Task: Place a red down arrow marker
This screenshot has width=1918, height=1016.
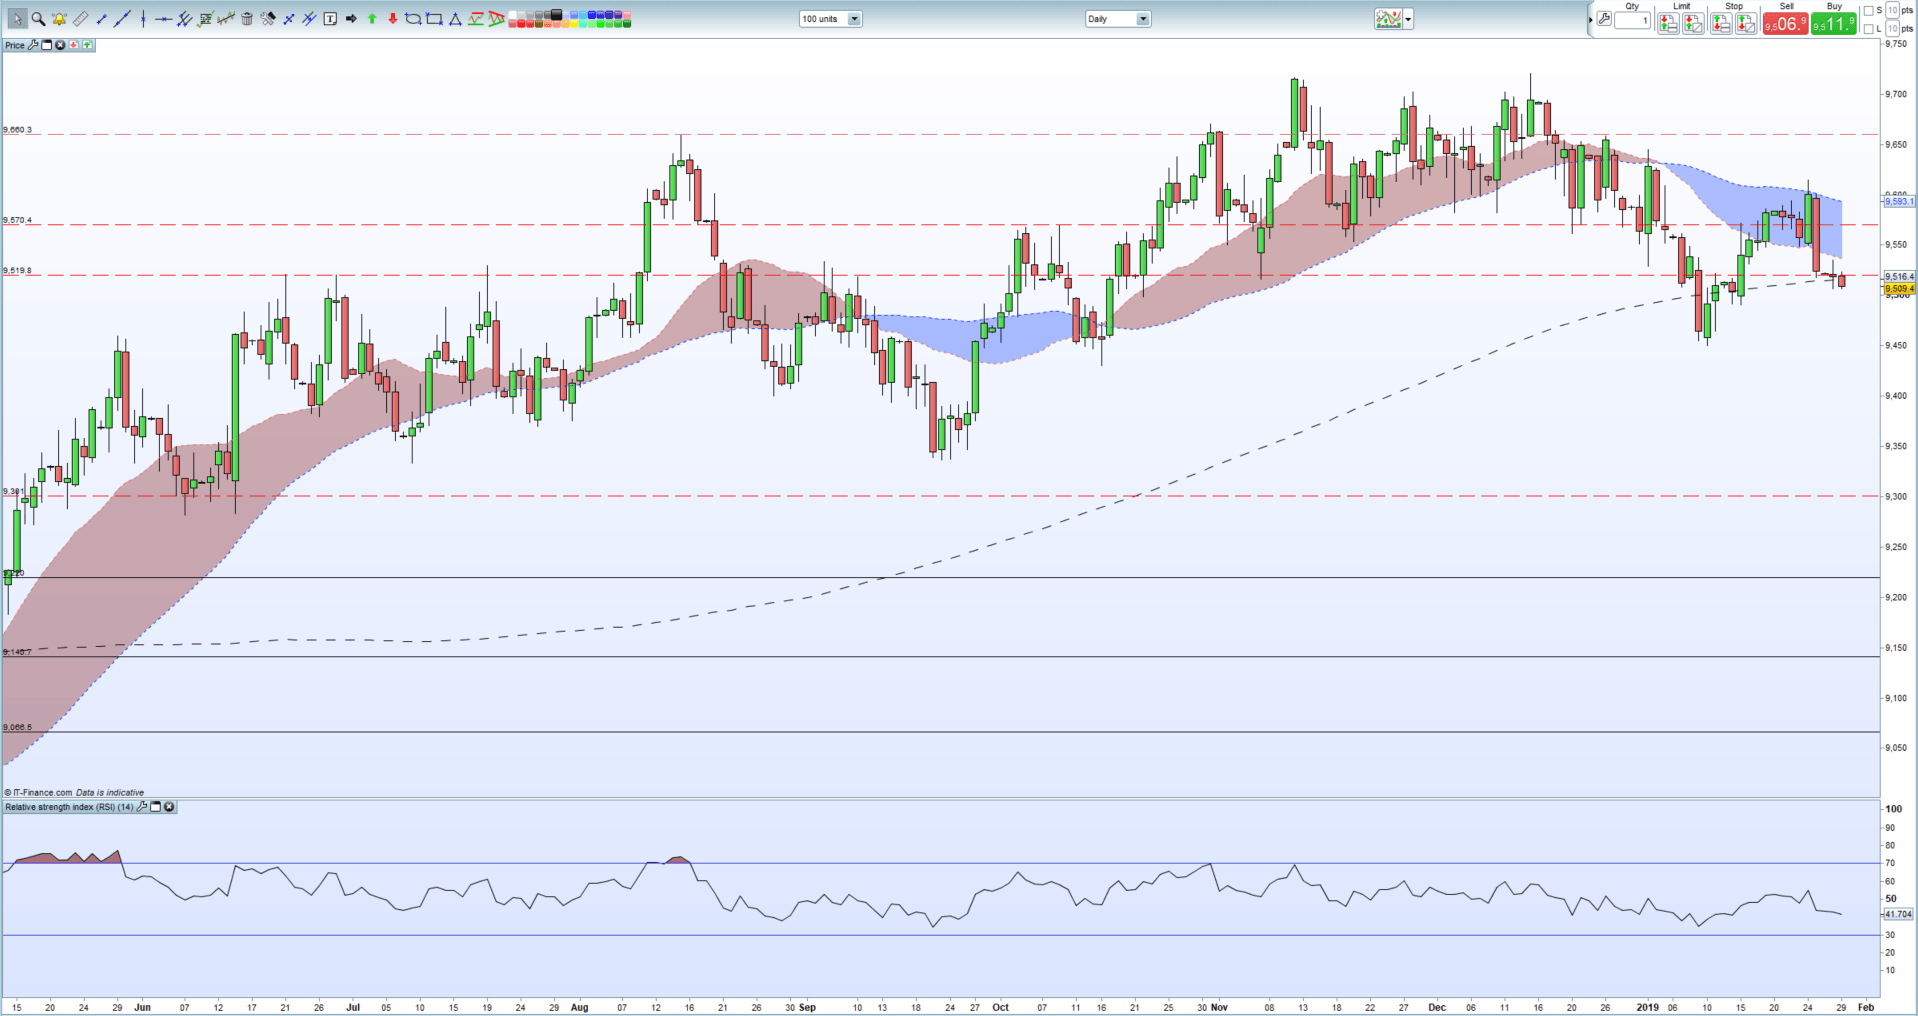Action: coord(392,18)
